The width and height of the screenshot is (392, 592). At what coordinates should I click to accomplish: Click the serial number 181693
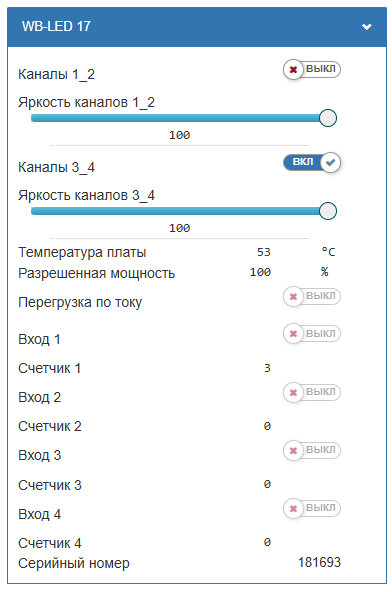pyautogui.click(x=319, y=562)
